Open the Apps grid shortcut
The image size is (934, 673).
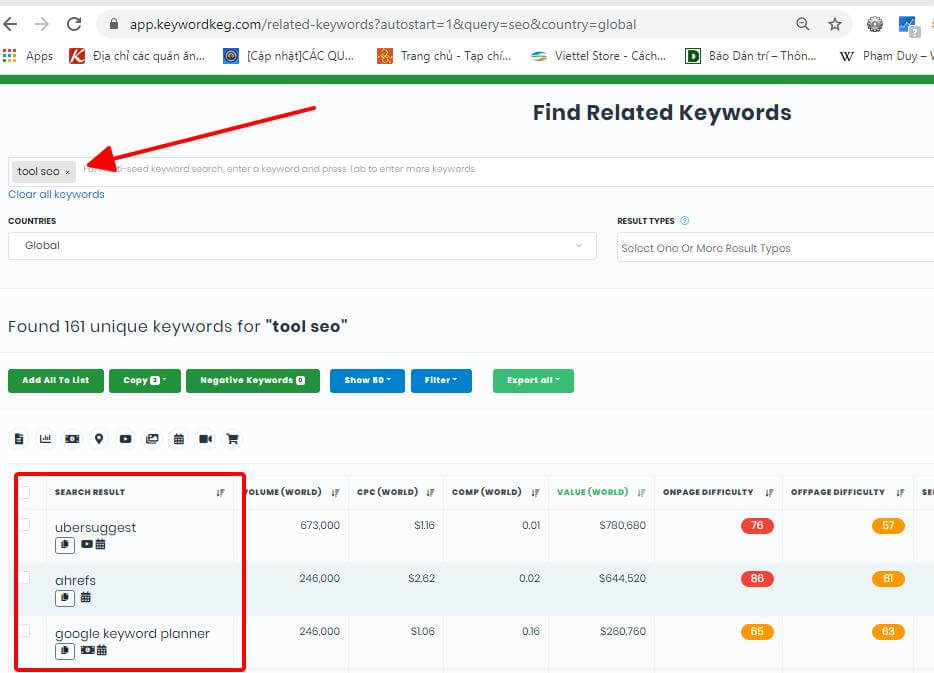pyautogui.click(x=28, y=56)
